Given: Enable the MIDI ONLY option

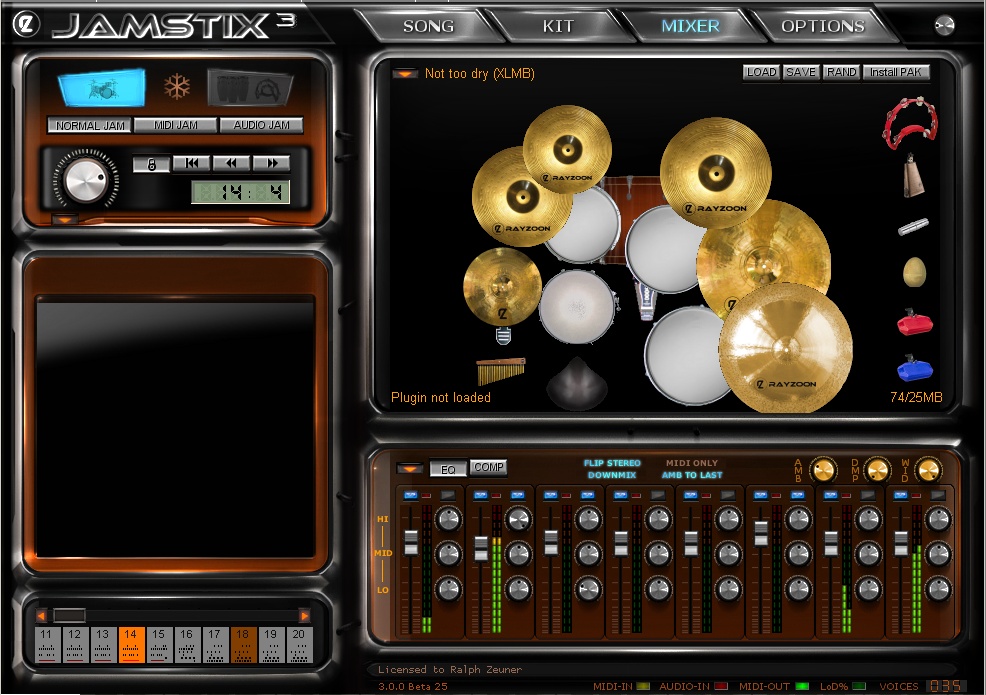Looking at the screenshot, I should [692, 463].
